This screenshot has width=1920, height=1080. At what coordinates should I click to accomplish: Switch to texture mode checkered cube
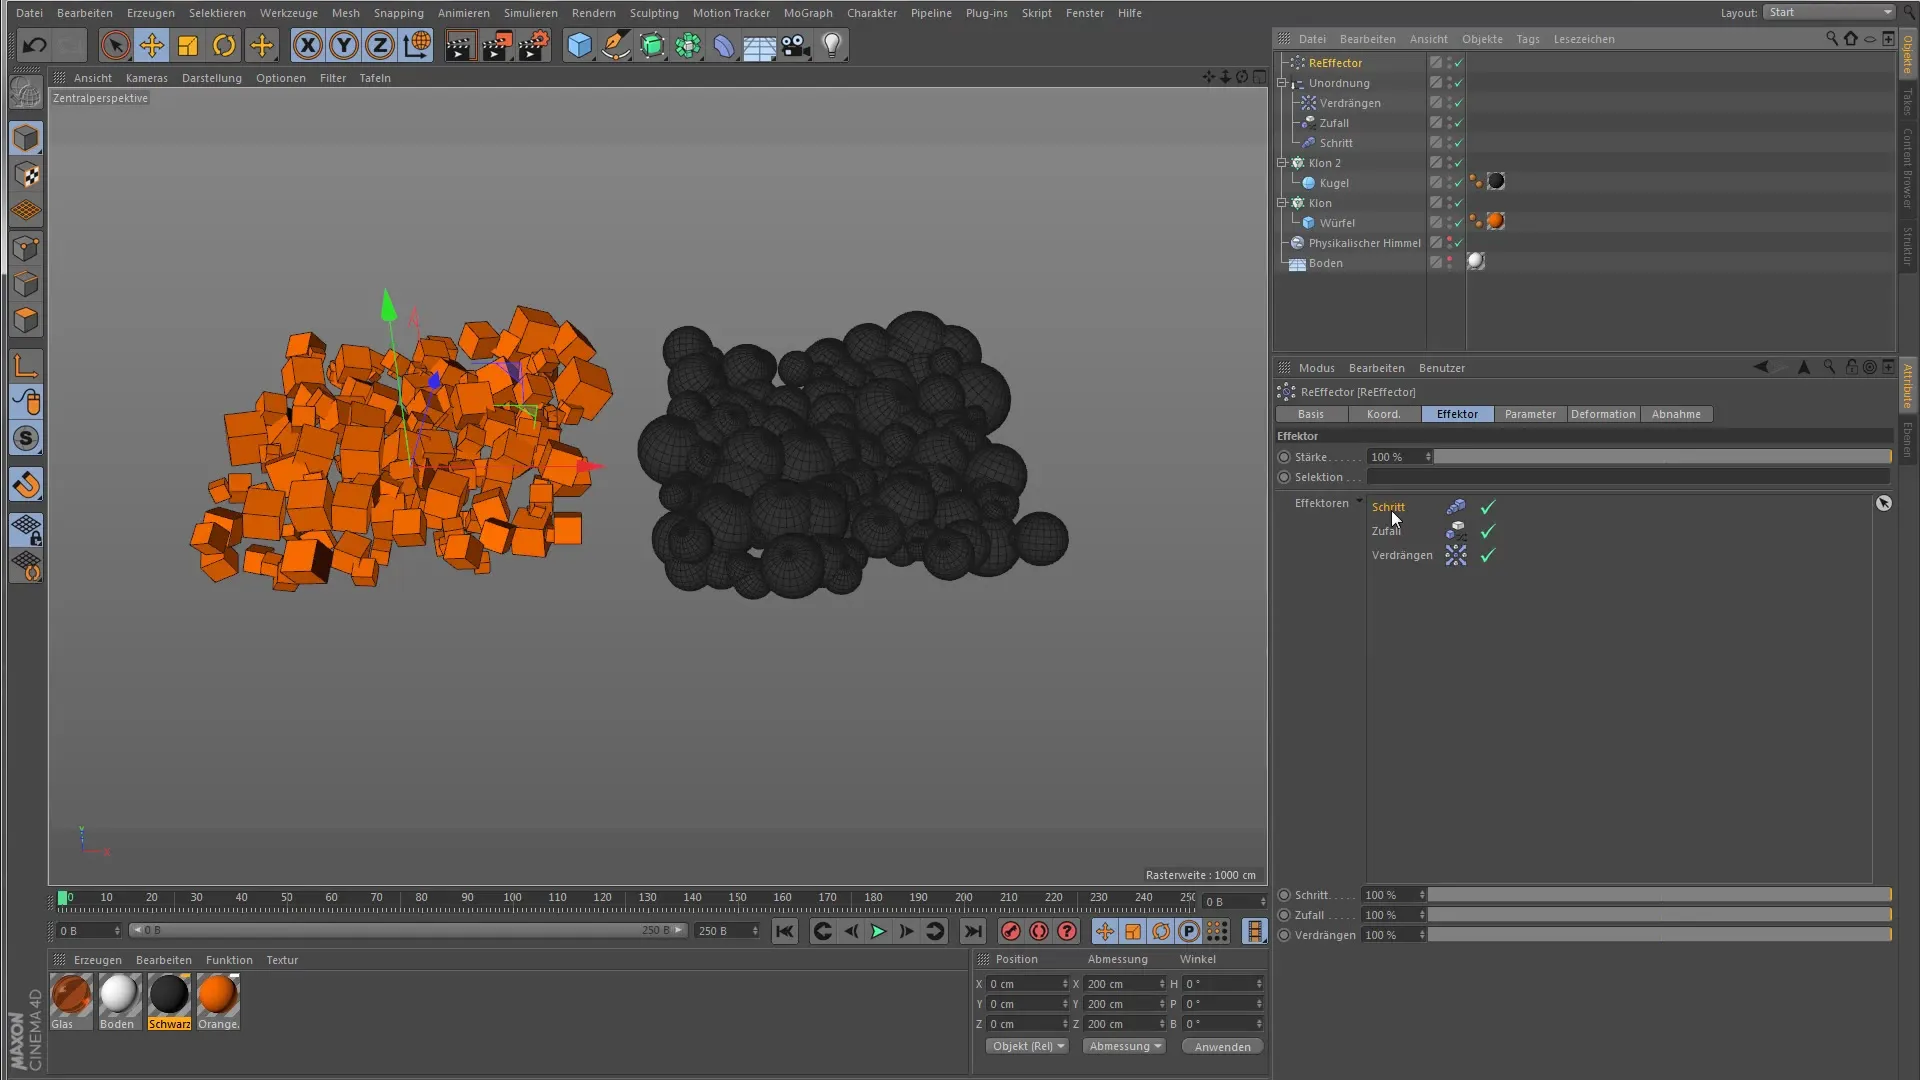pos(26,175)
